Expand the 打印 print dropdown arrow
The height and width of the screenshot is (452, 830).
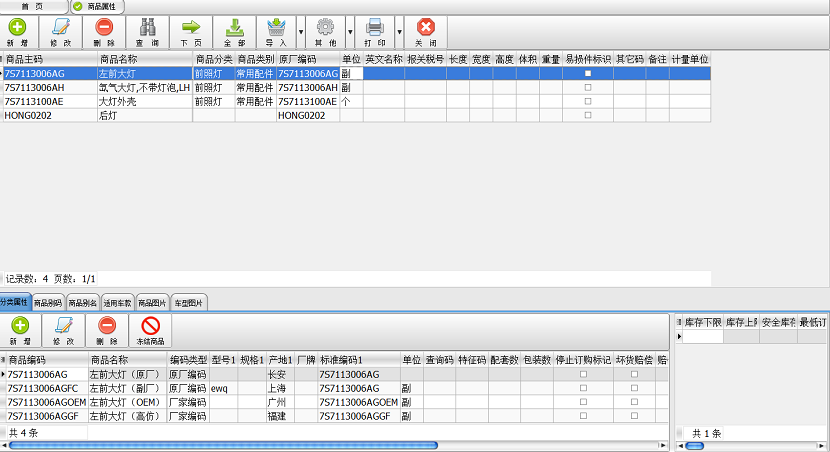(400, 32)
